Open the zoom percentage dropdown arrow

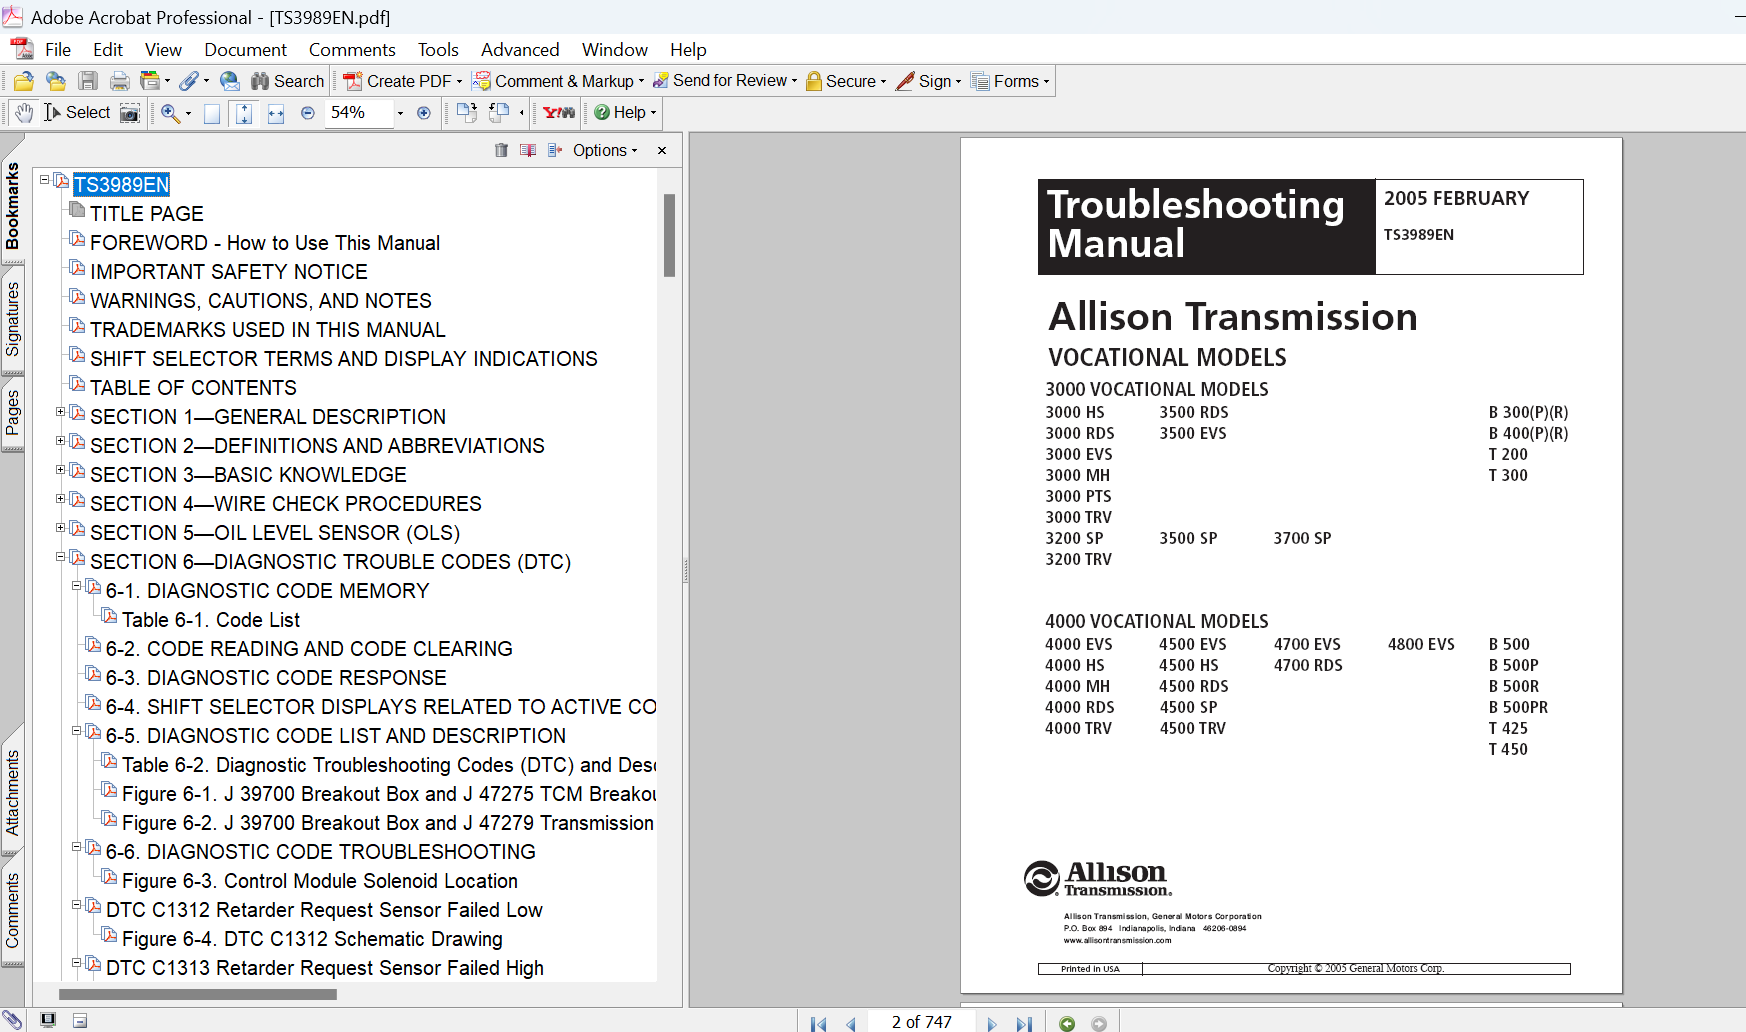[400, 113]
